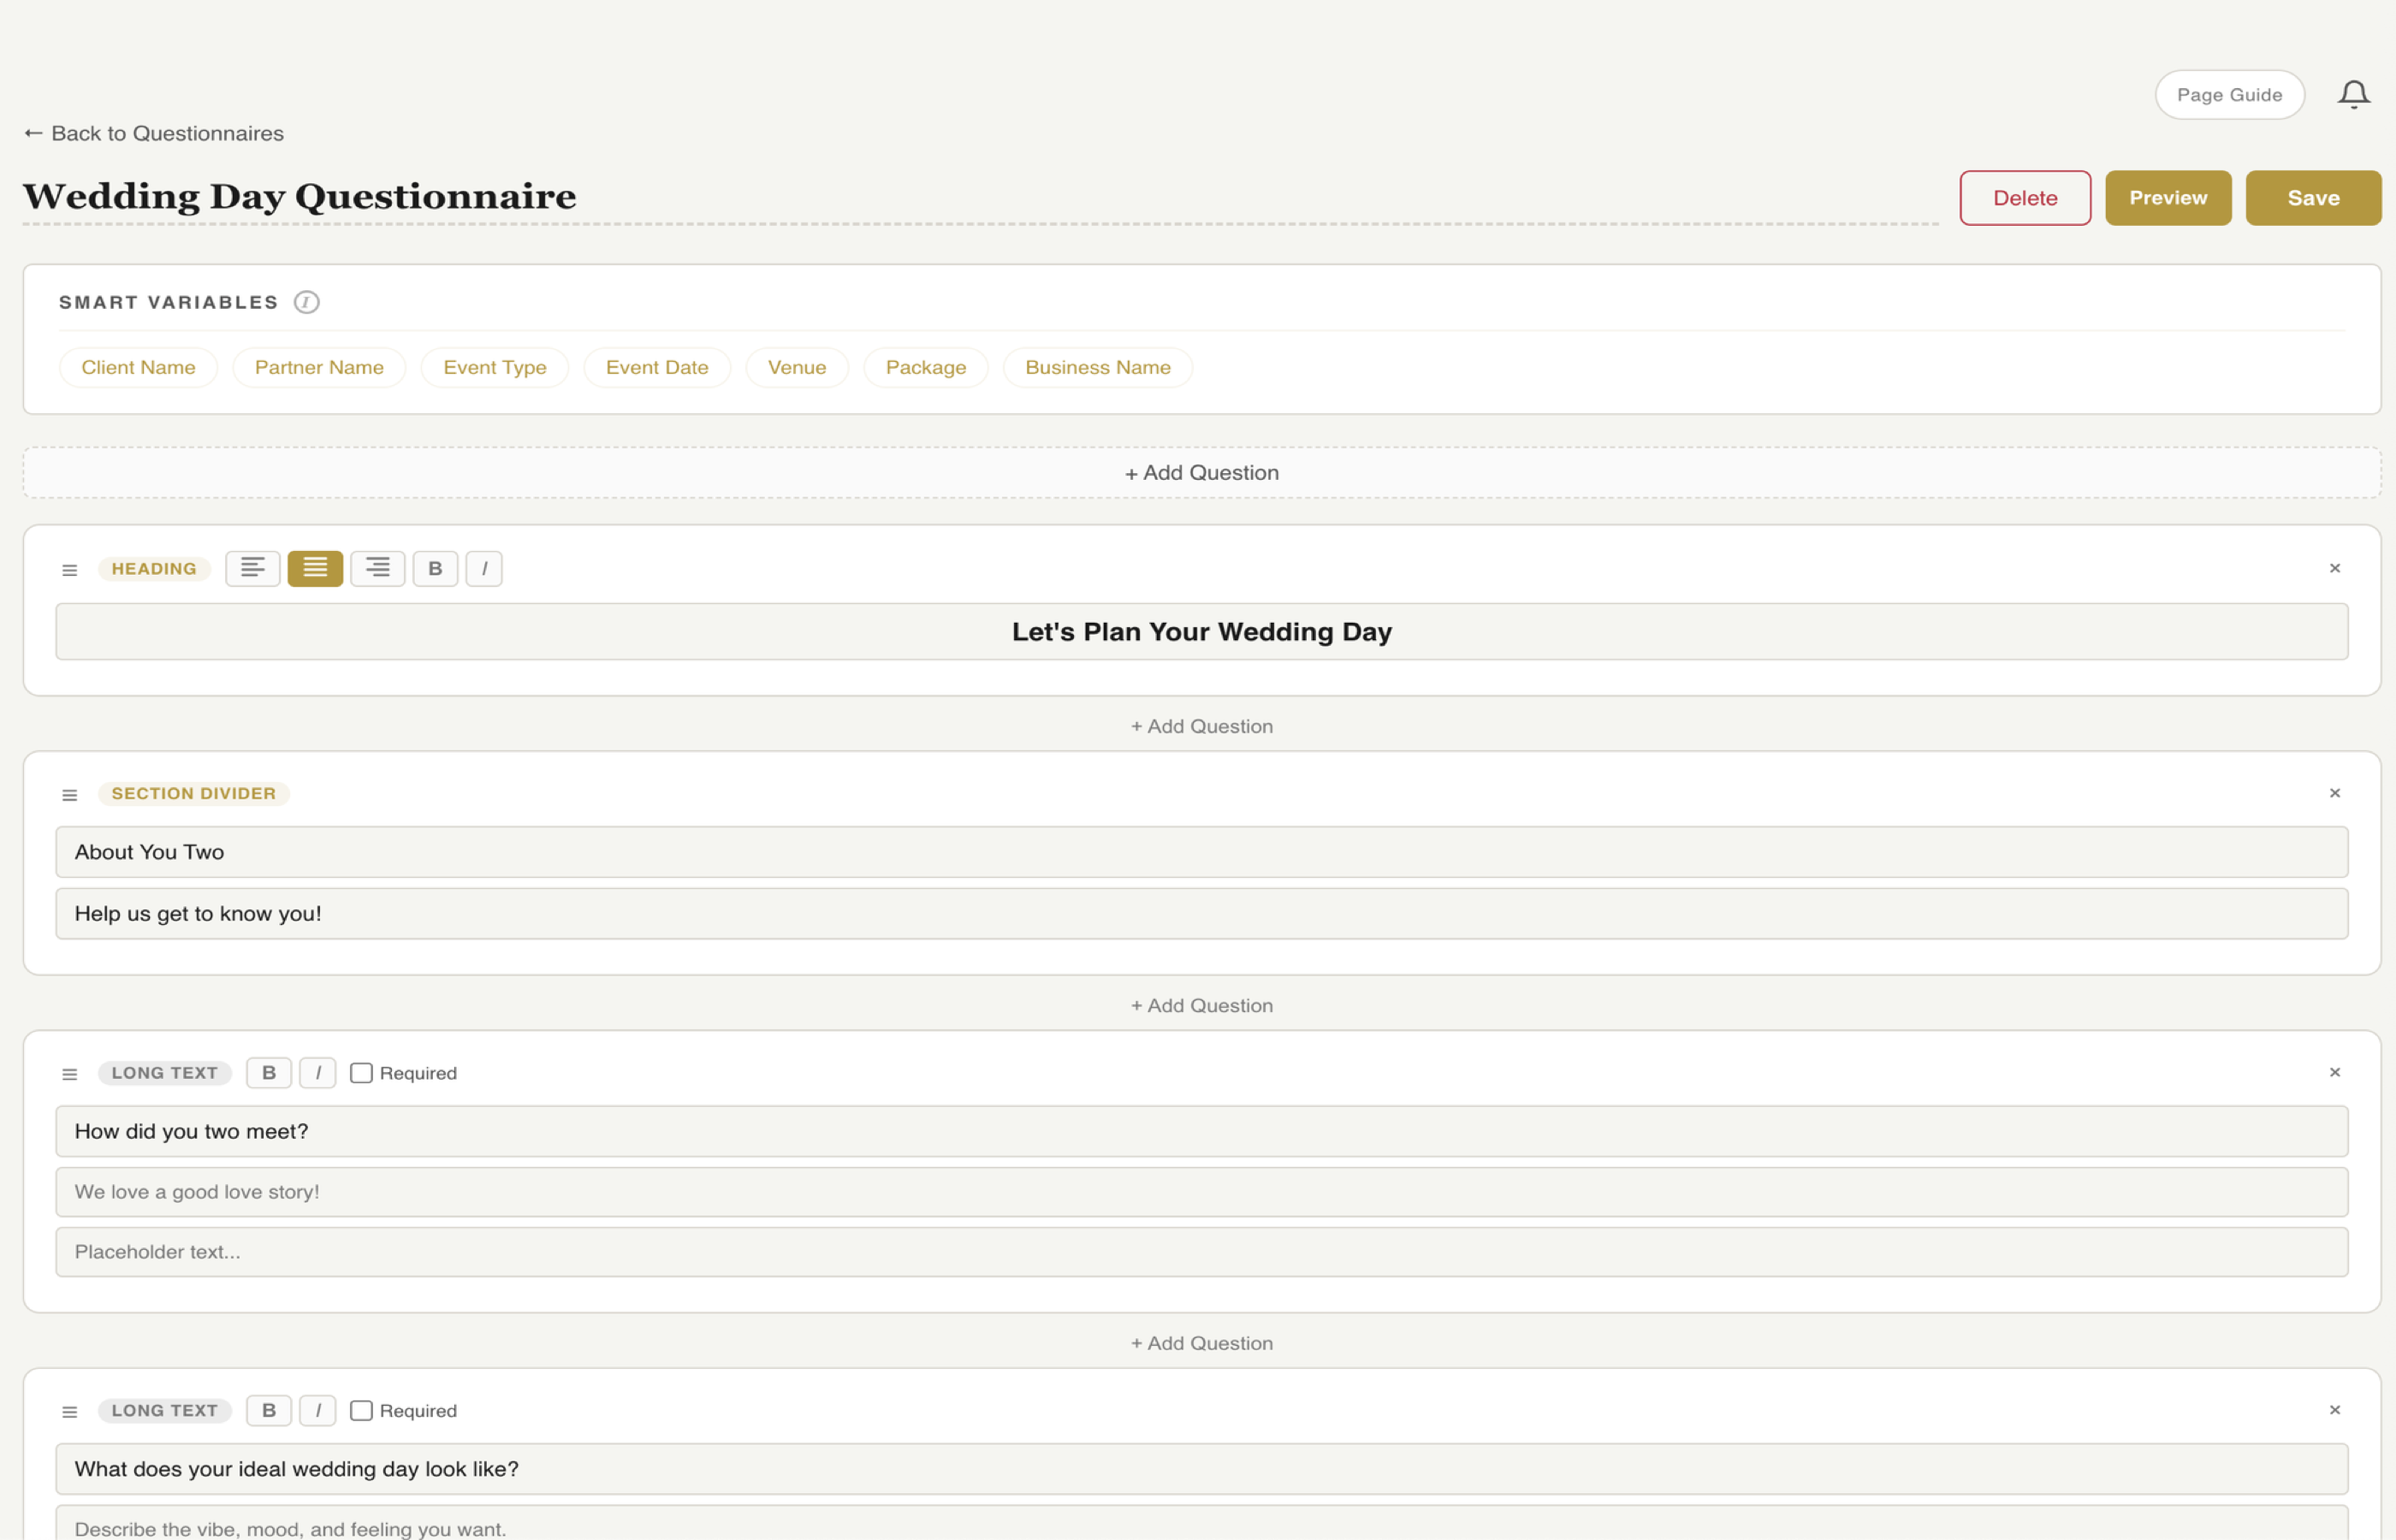Save the Wedding Day Questionnaire
Screen dimensions: 2396x1540
tap(2312, 197)
